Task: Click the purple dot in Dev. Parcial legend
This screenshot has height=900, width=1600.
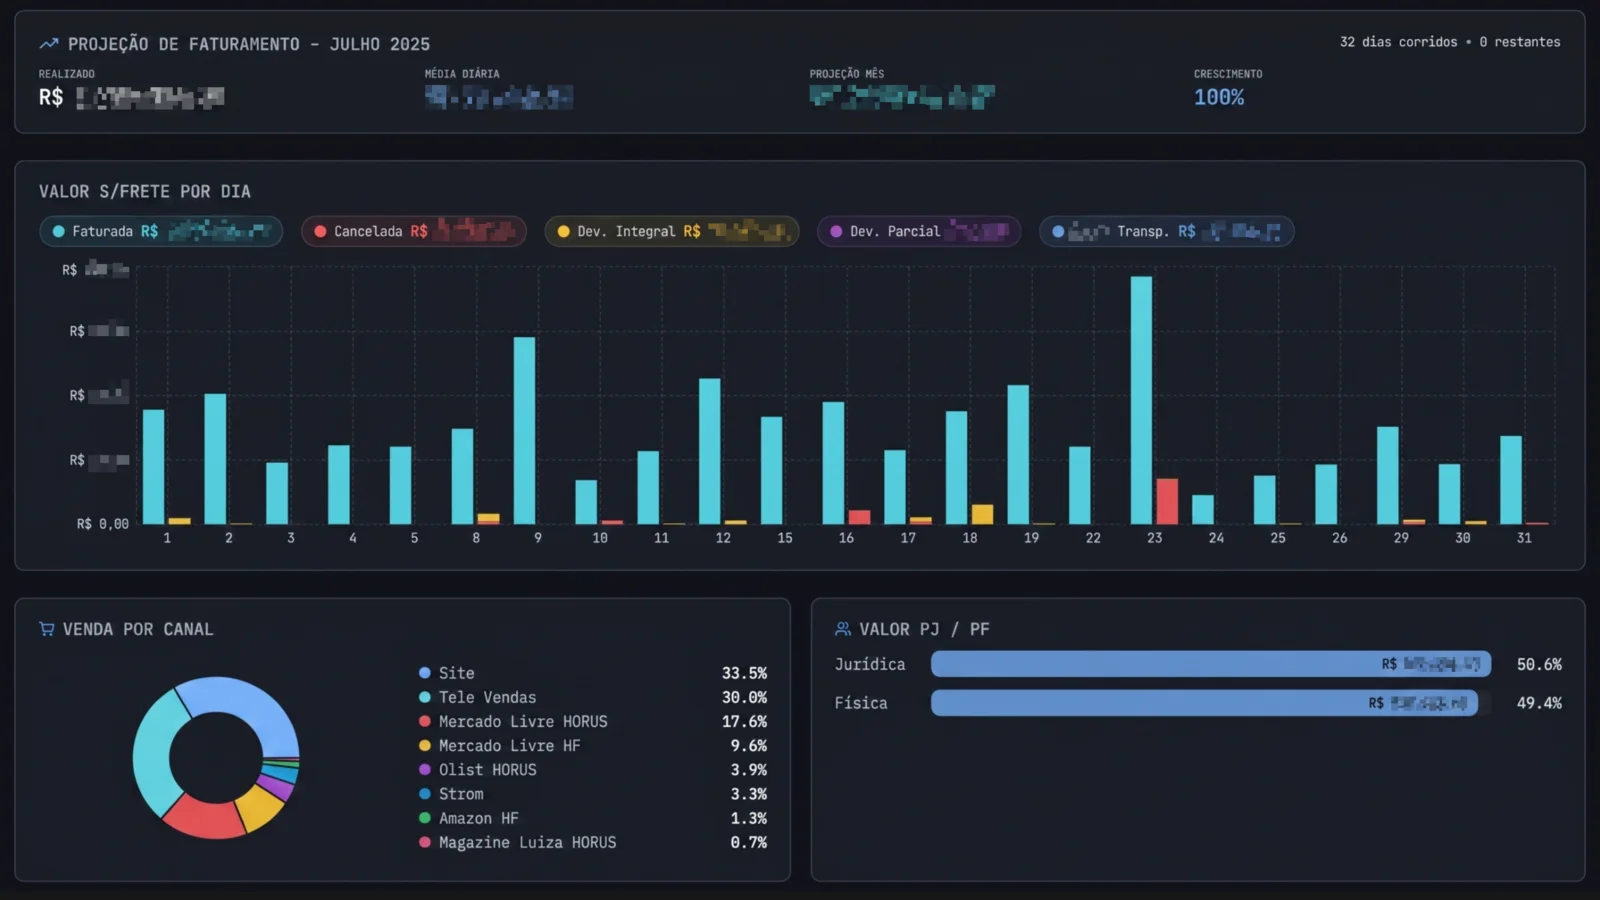Action: click(836, 231)
